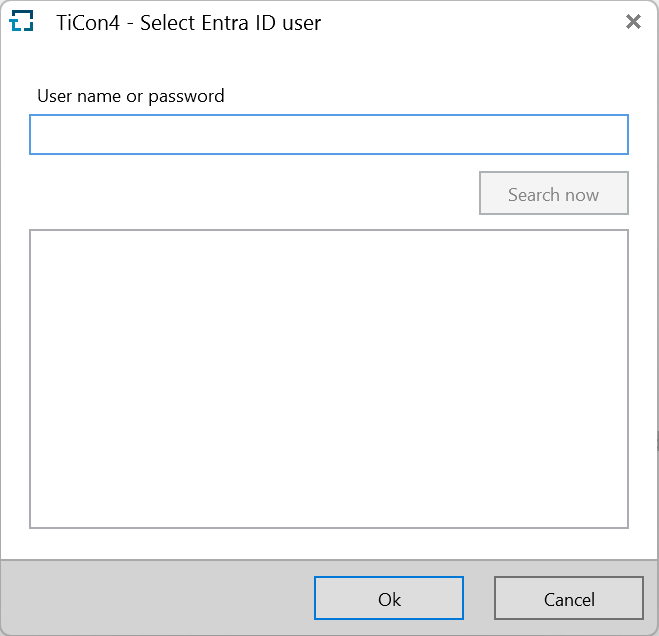Viewport: 659px width, 636px height.
Task: Click the right end of the search input field
Action: [610, 135]
